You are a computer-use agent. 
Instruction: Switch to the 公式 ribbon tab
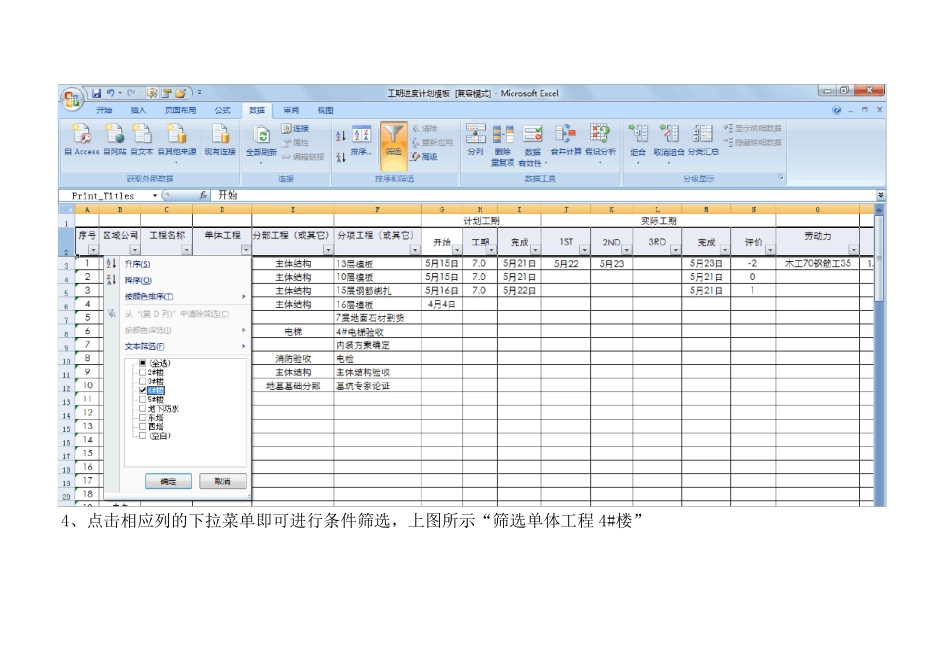pos(222,110)
